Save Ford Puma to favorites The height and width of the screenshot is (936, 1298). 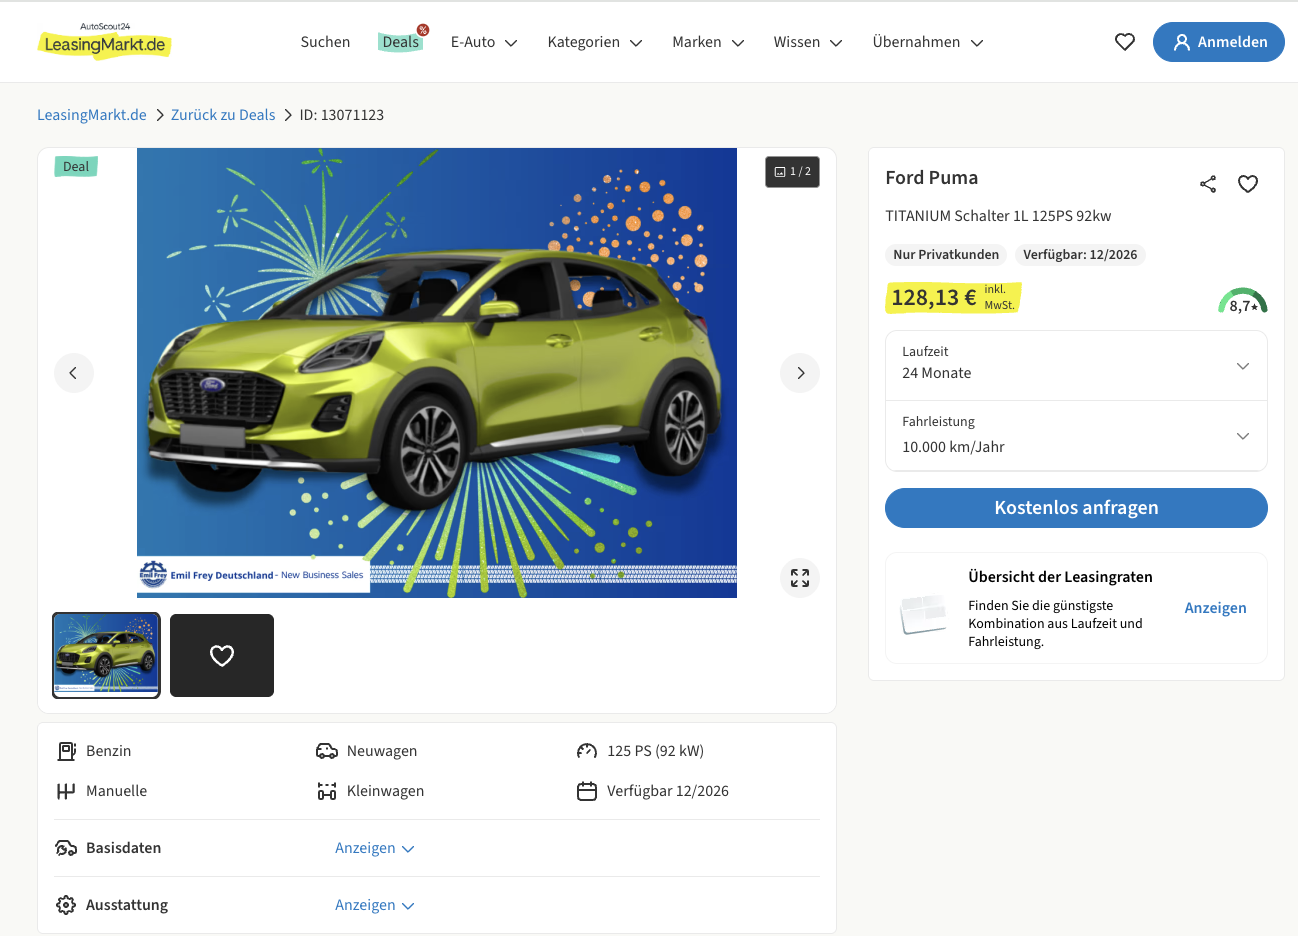pos(1248,184)
